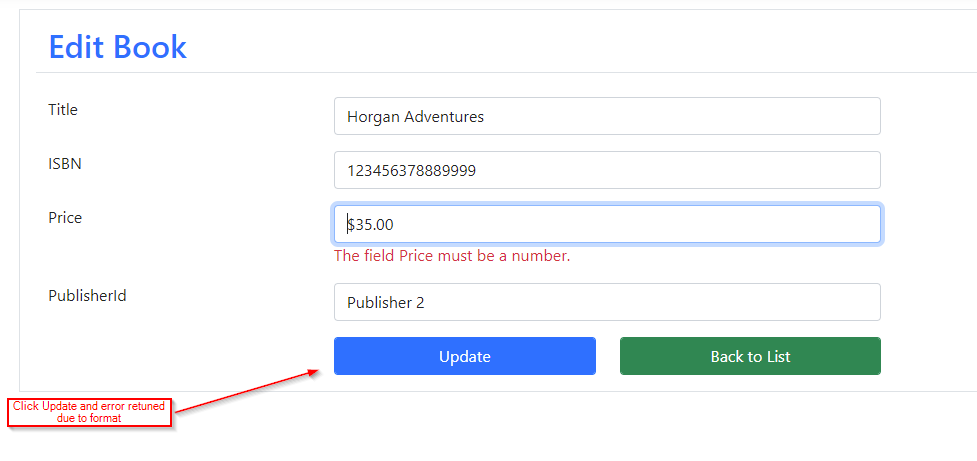Click the ISBN number 123456378889999
The width and height of the screenshot is (977, 461).
pos(411,171)
